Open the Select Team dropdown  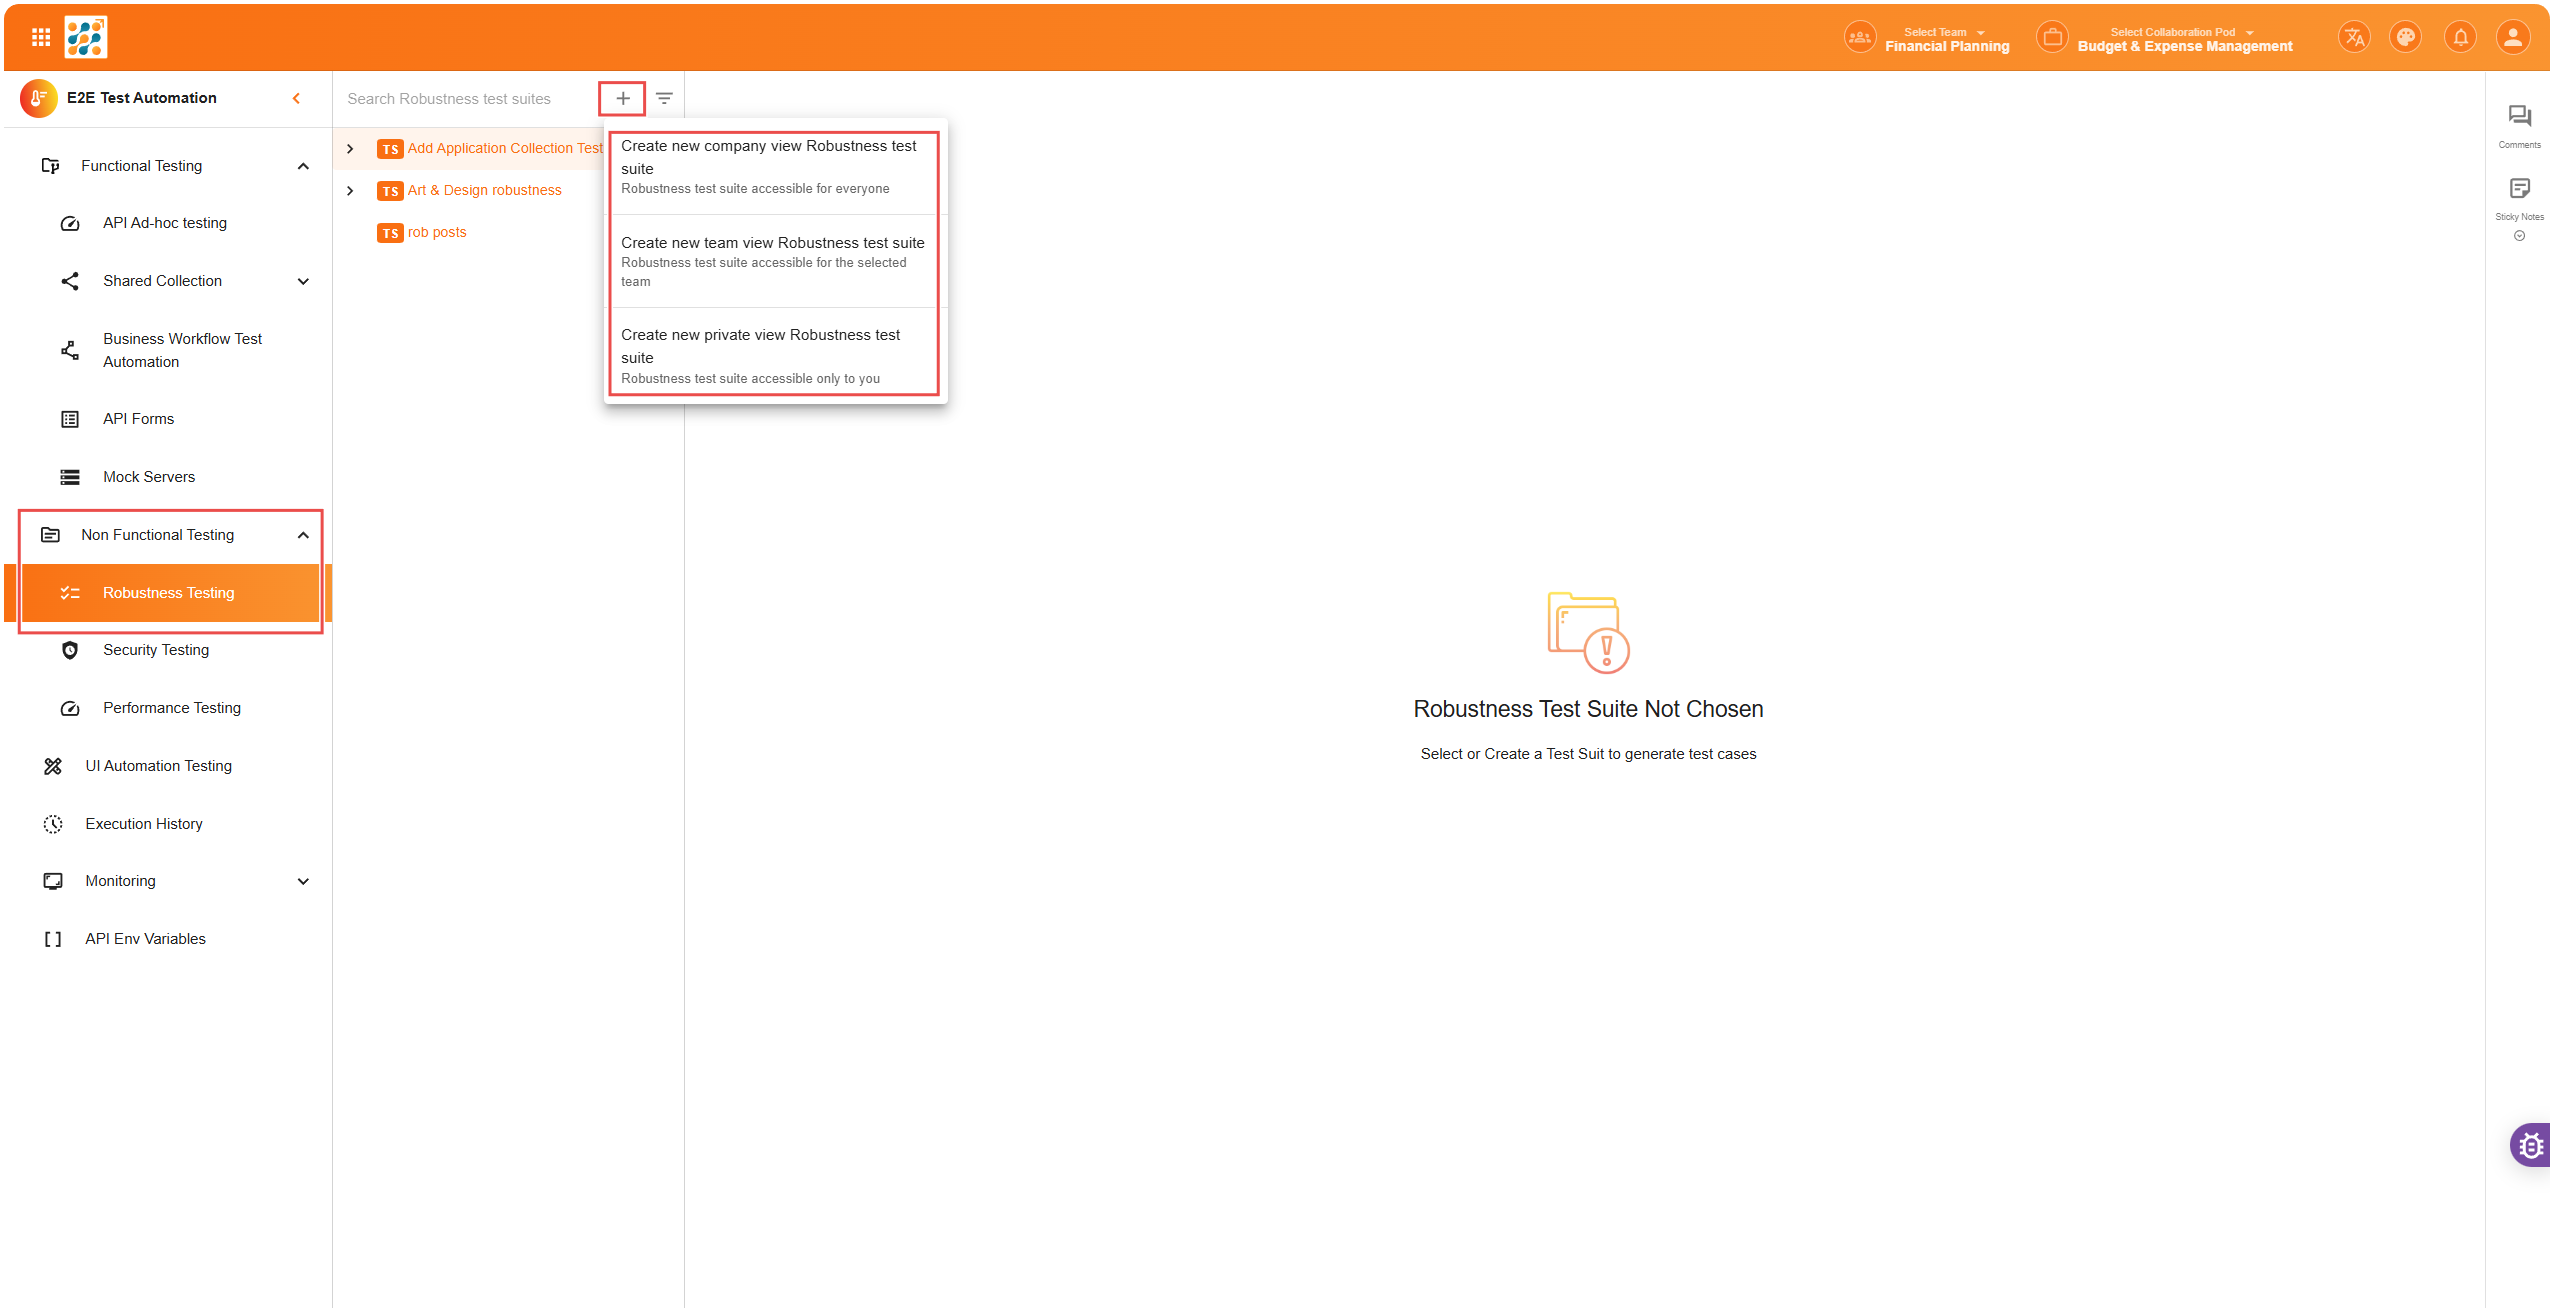coord(1945,38)
